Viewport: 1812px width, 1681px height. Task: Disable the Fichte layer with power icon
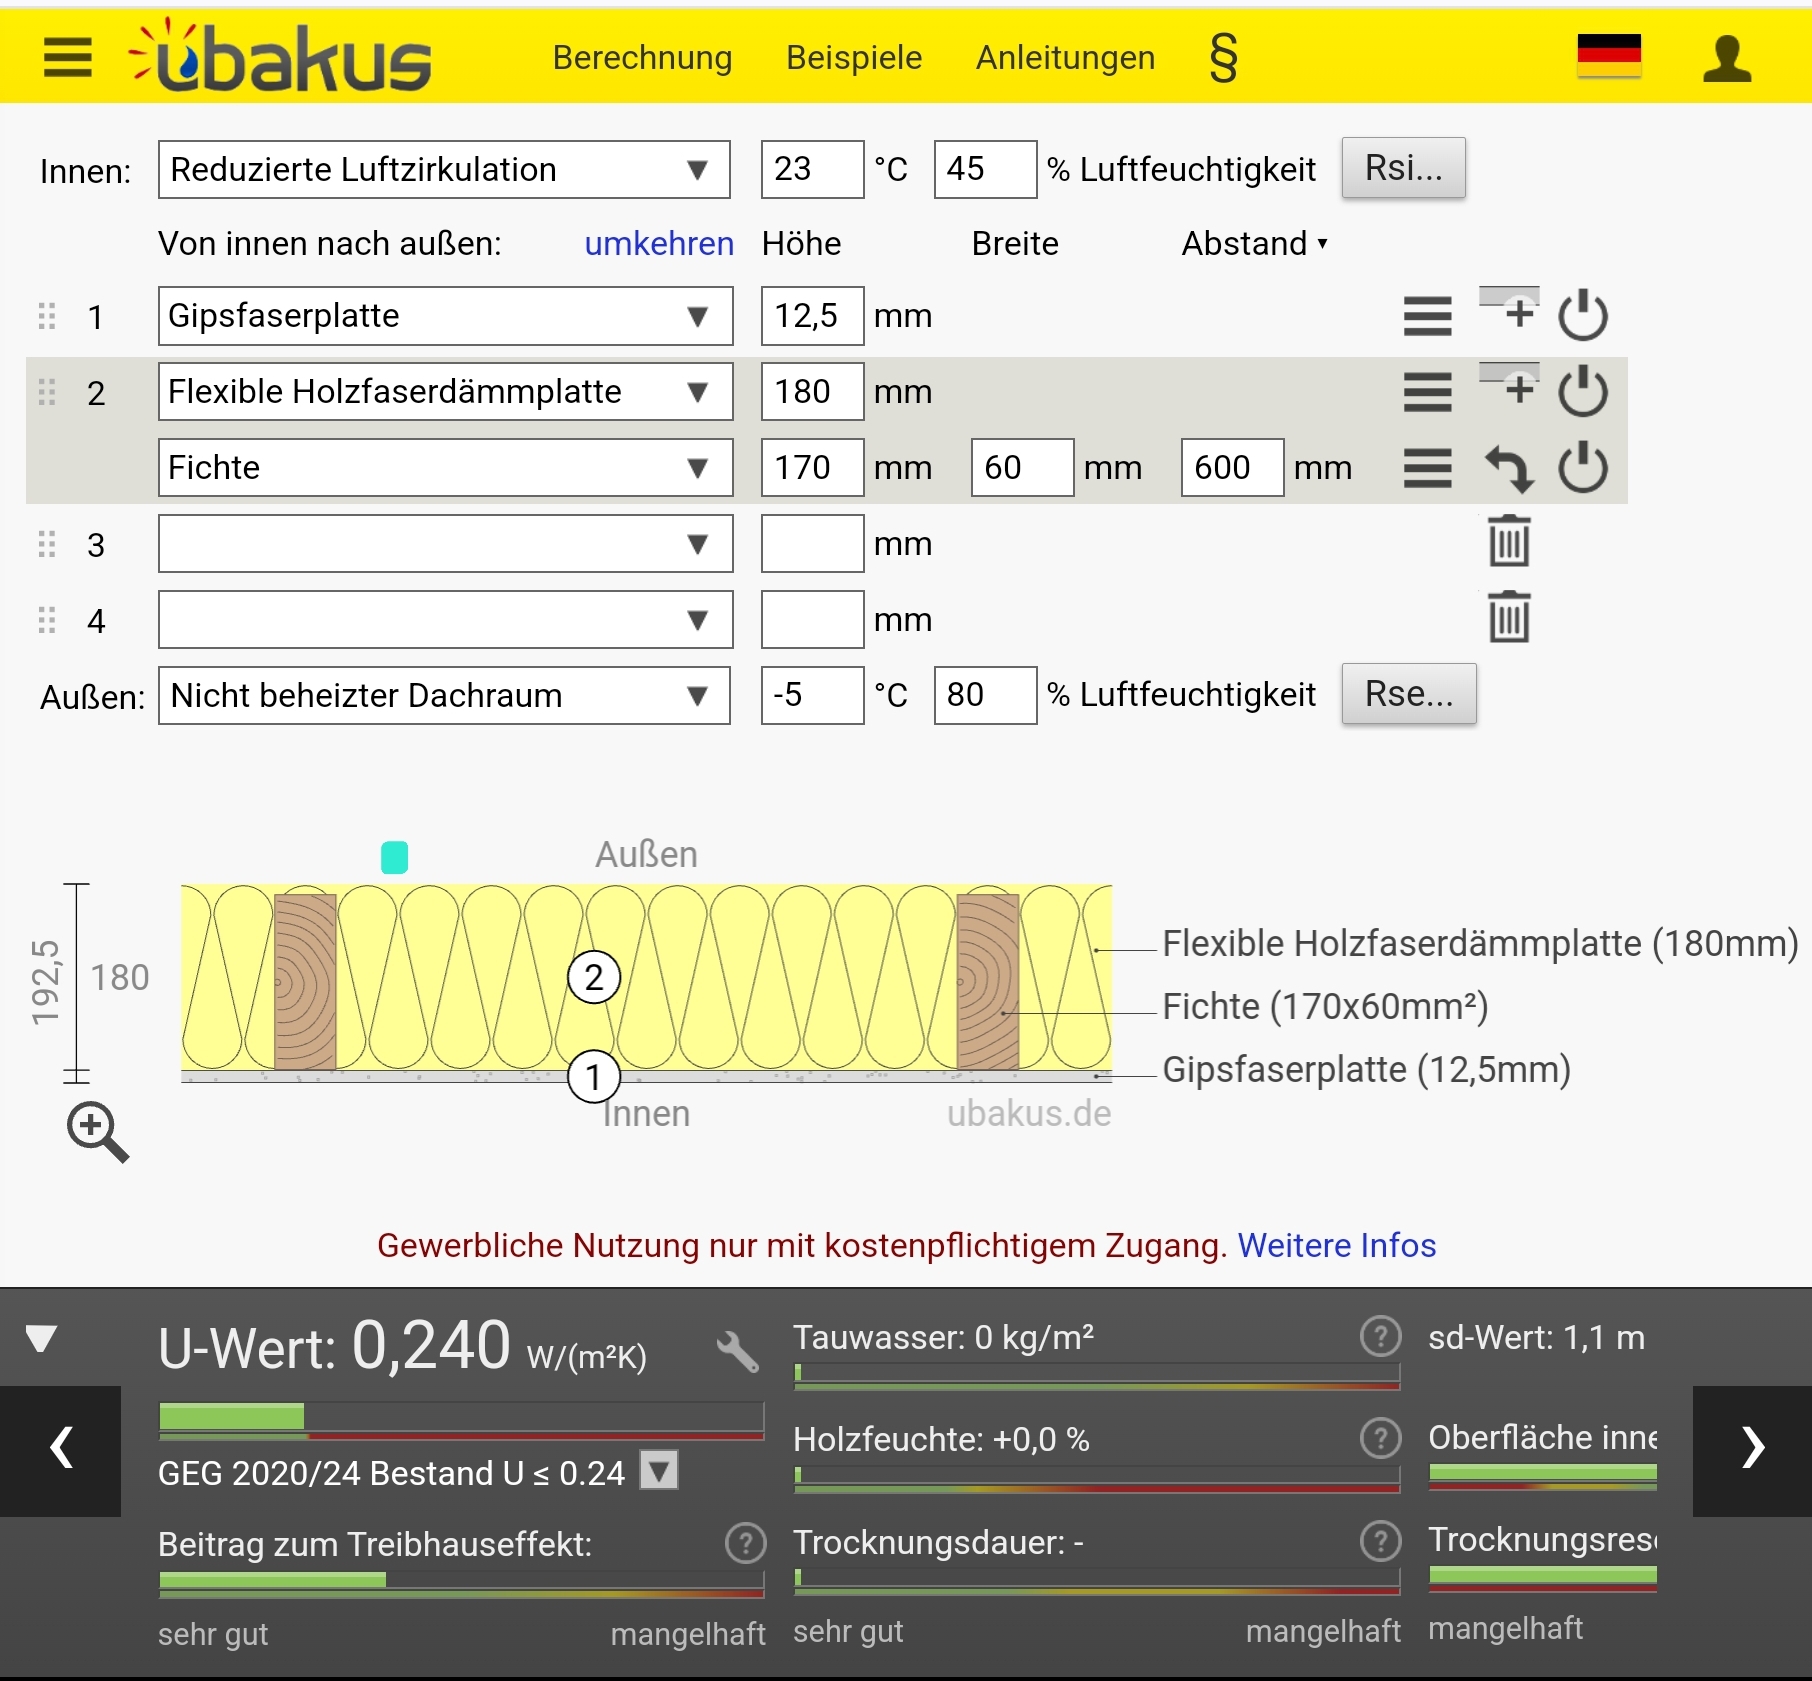(1582, 468)
